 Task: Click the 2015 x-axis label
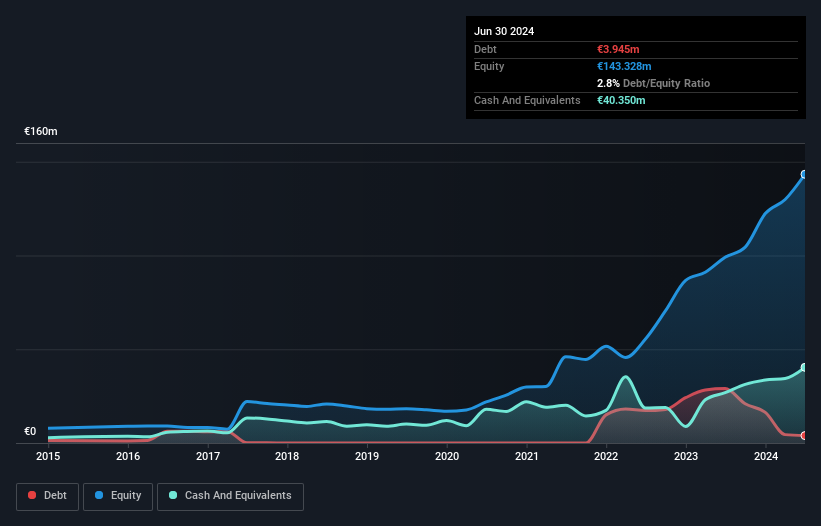point(48,456)
